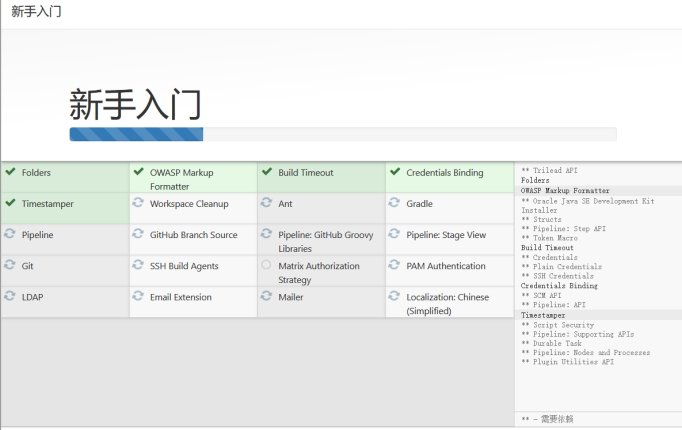Screen dimensions: 682x430
Task: Click Pipeline: Supporting APIs log entry
Action: 578,334
